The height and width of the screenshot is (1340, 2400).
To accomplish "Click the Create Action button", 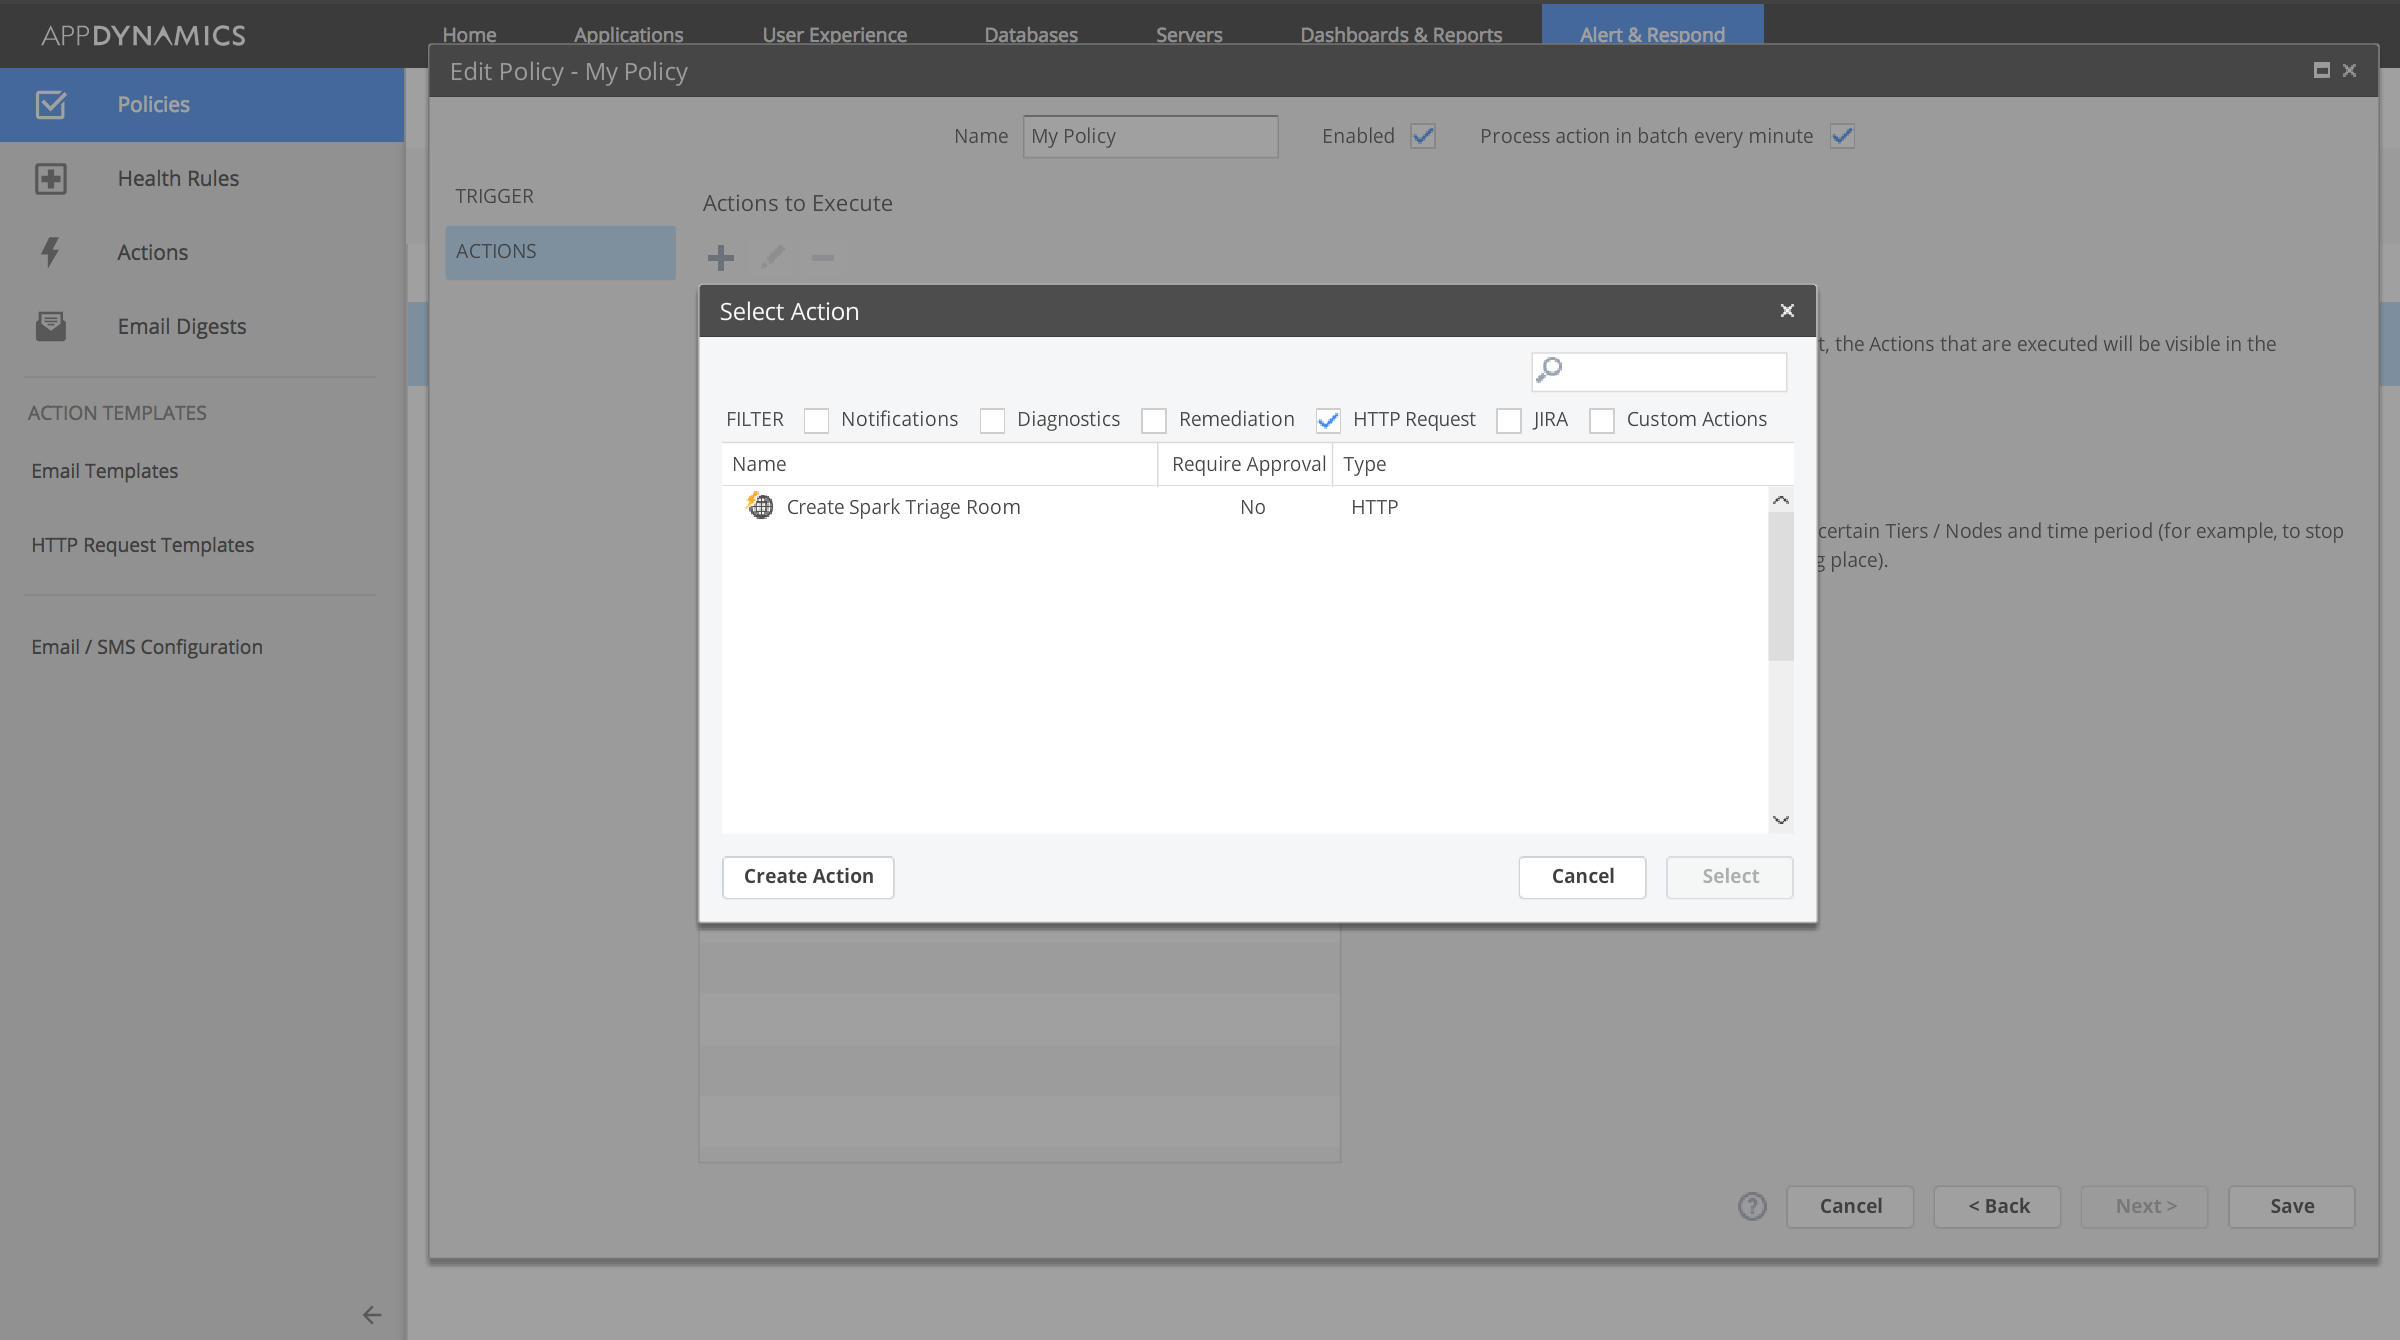I will tap(808, 875).
